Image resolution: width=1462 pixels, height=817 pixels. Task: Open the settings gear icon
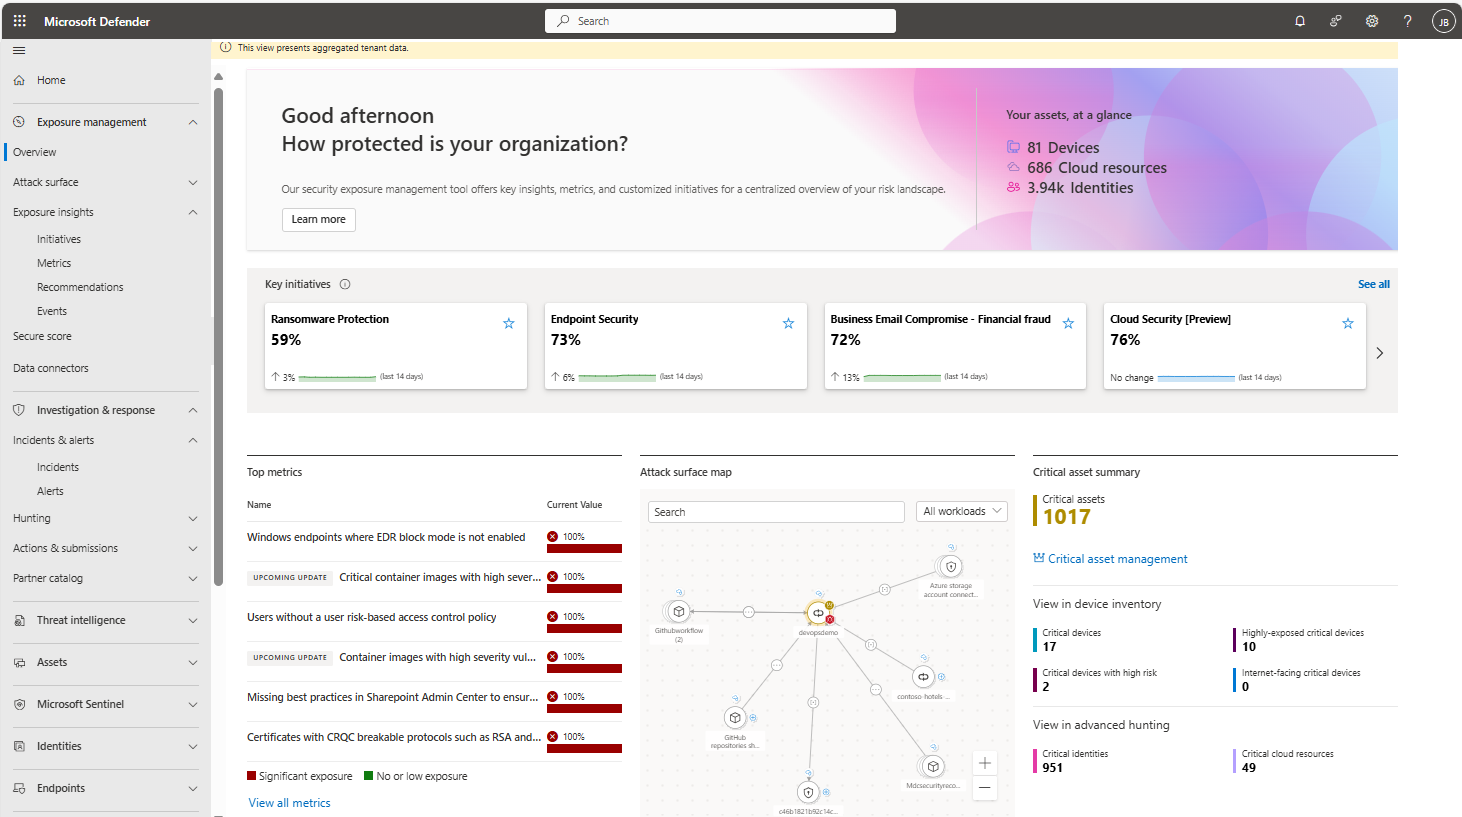click(x=1372, y=21)
